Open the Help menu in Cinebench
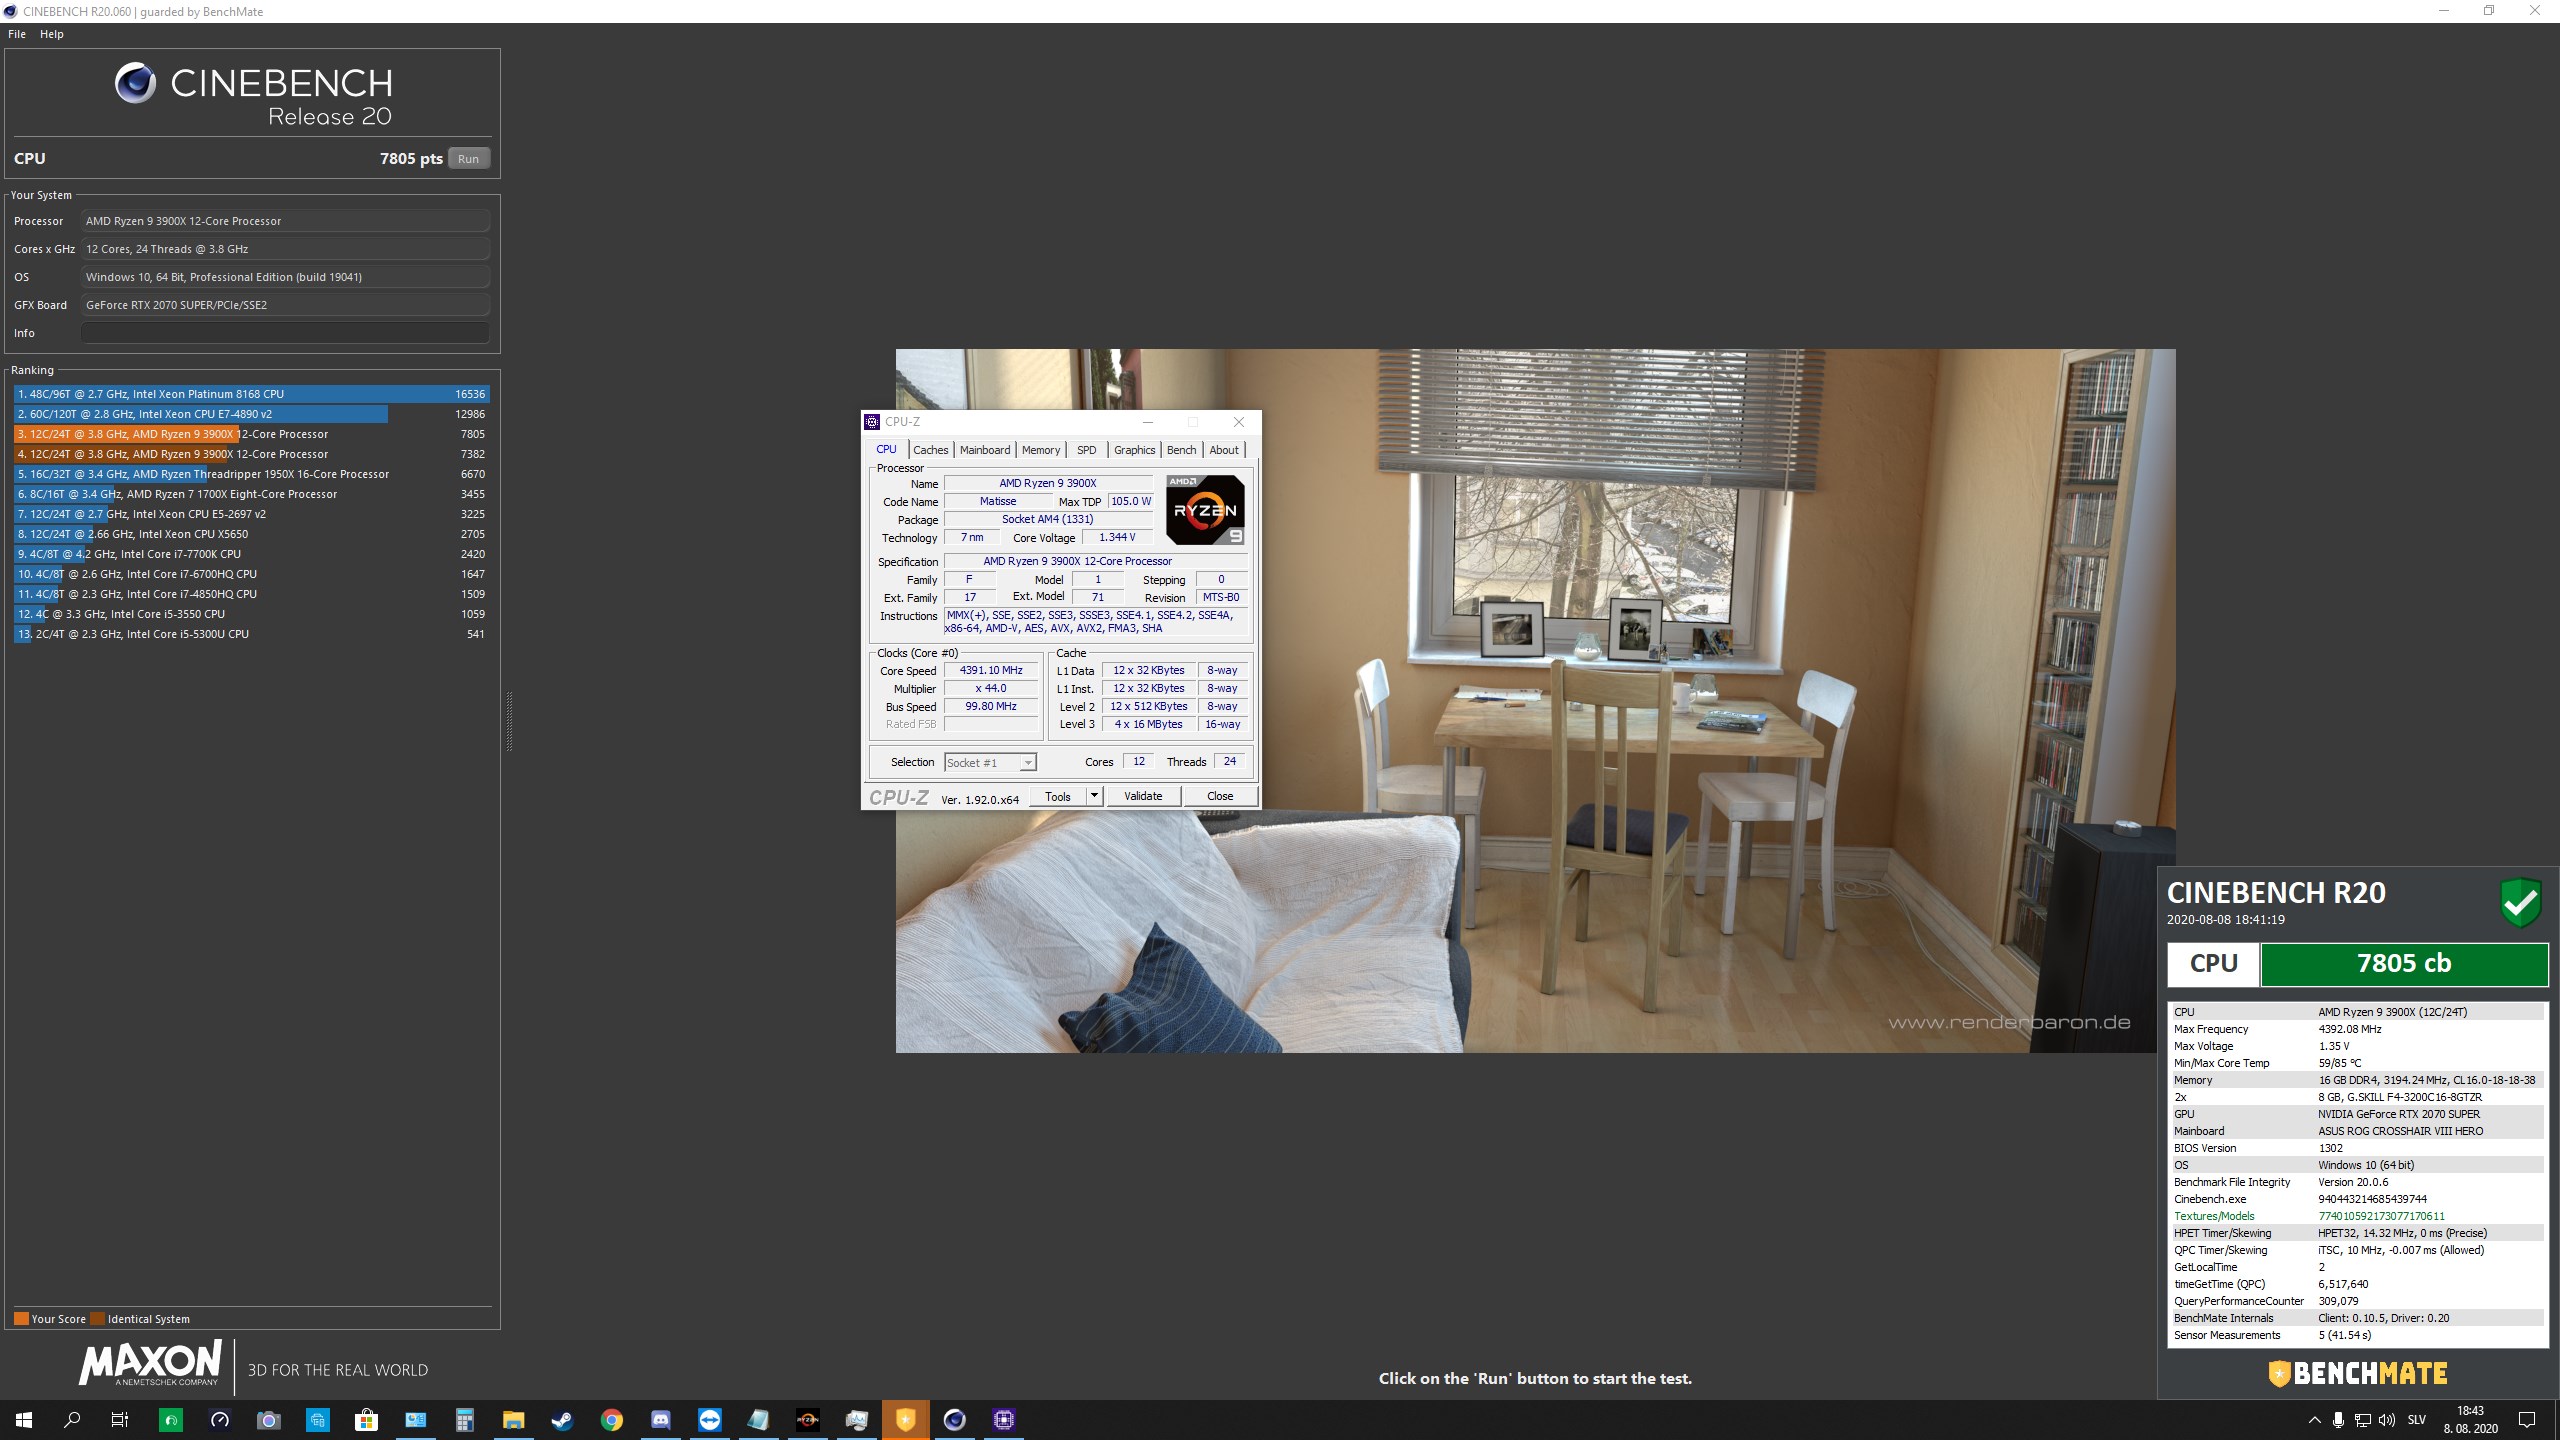The height and width of the screenshot is (1440, 2560). pos(52,34)
